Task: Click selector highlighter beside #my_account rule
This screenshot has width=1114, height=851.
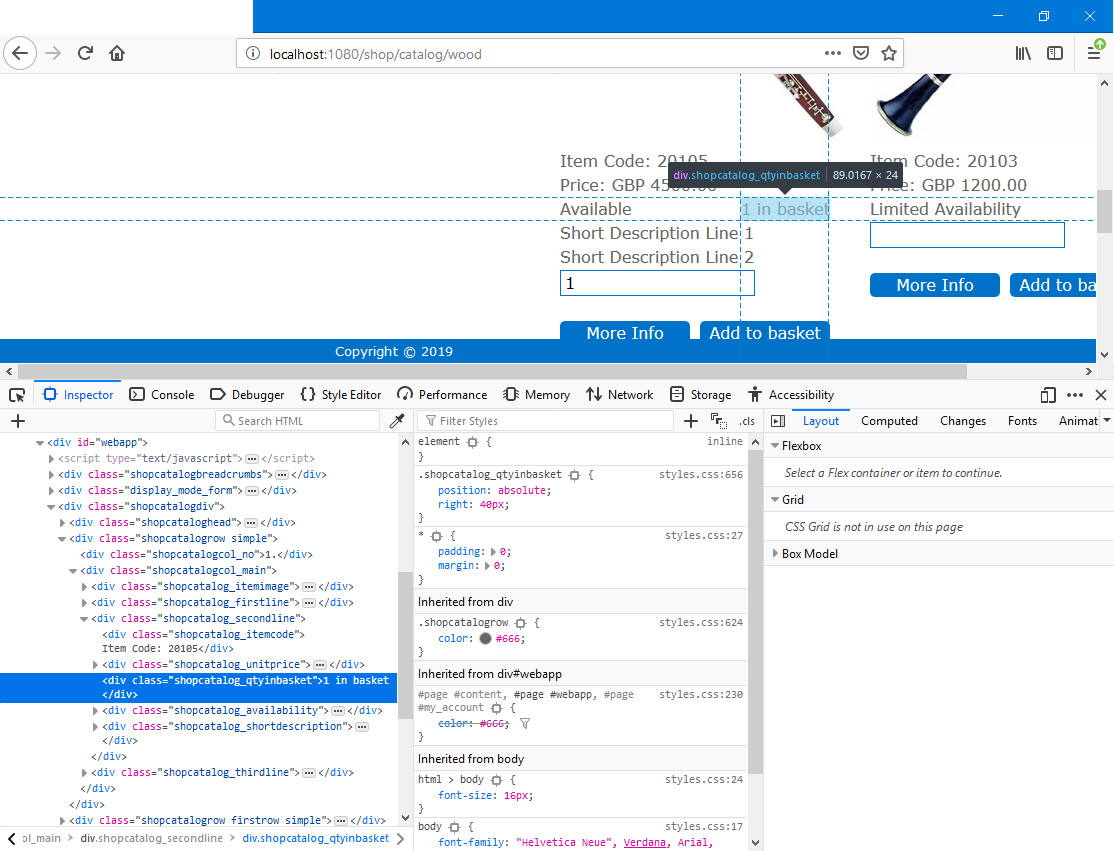Action: coord(497,708)
